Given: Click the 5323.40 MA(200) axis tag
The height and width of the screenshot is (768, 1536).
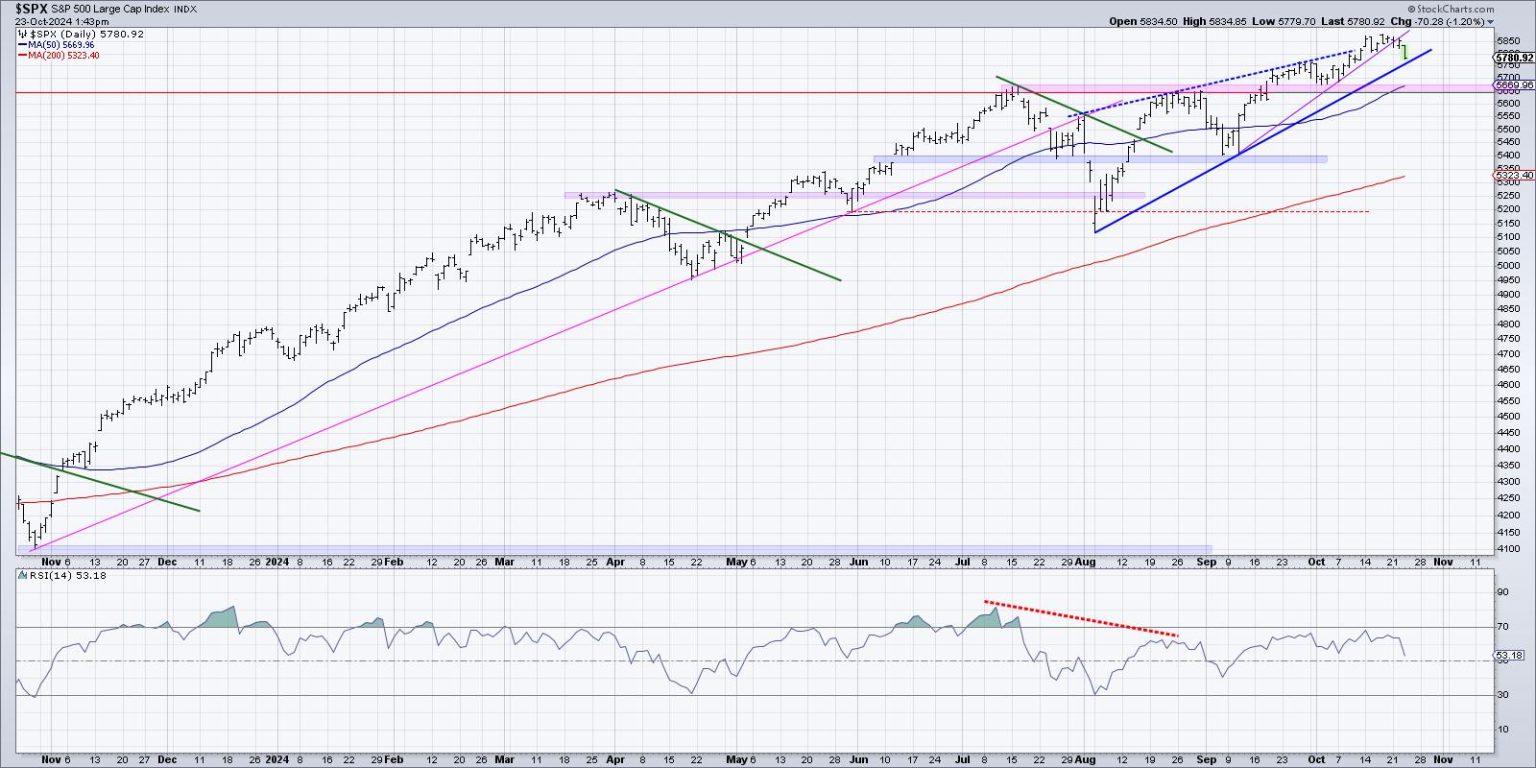Looking at the screenshot, I should point(1516,175).
